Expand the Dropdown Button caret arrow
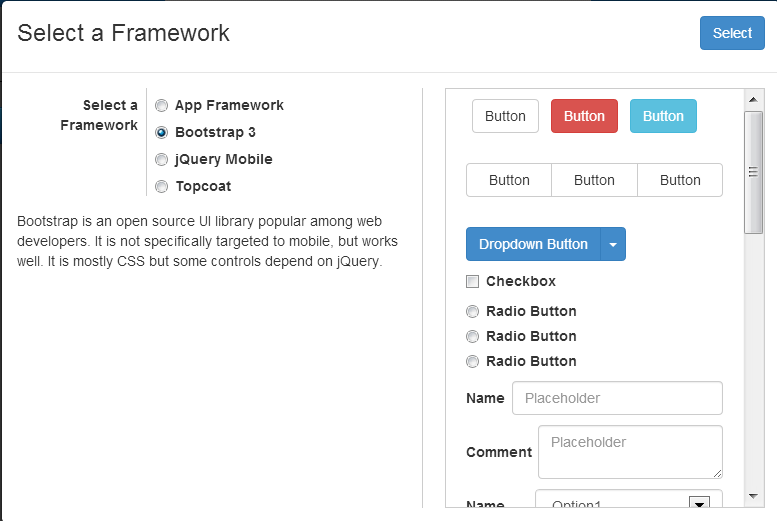 (613, 244)
